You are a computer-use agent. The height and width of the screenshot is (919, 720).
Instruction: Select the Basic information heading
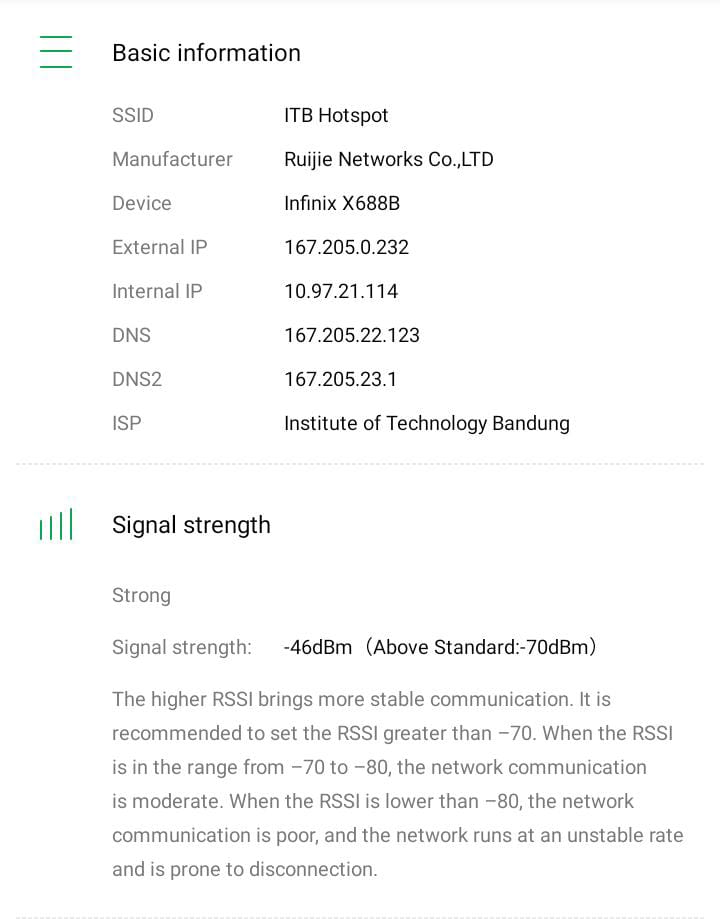206,53
